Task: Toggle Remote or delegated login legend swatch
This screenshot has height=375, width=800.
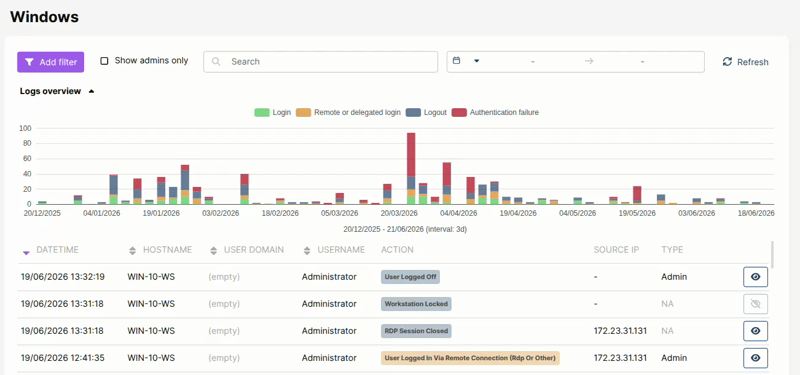Action: pos(304,112)
